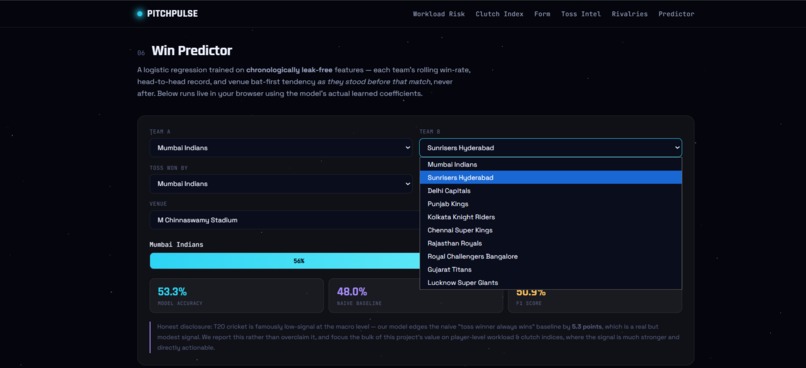806x368 pixels.
Task: Click the Win Predictor heading
Action: pyautogui.click(x=192, y=50)
